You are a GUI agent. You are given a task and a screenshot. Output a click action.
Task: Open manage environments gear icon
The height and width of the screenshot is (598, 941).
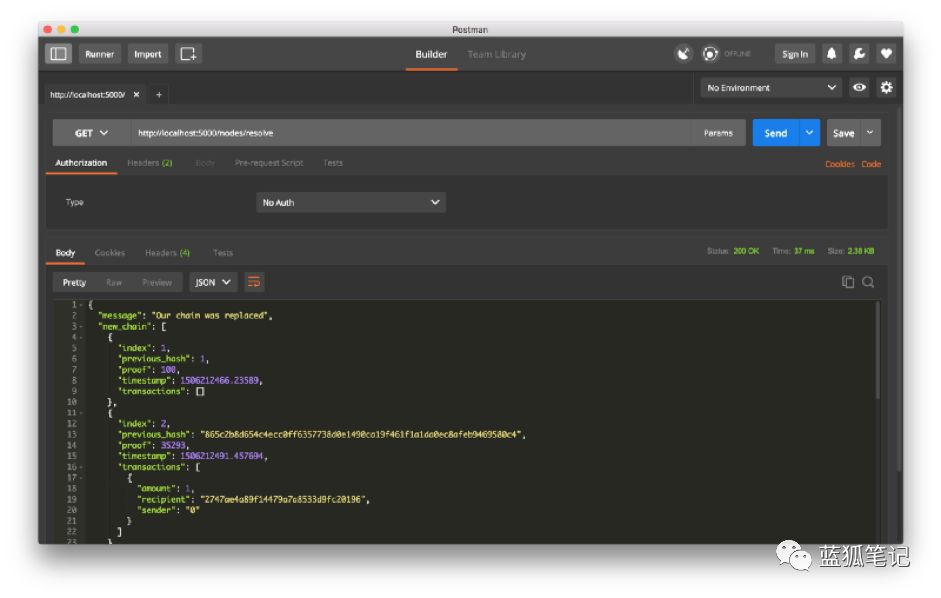[x=886, y=88]
